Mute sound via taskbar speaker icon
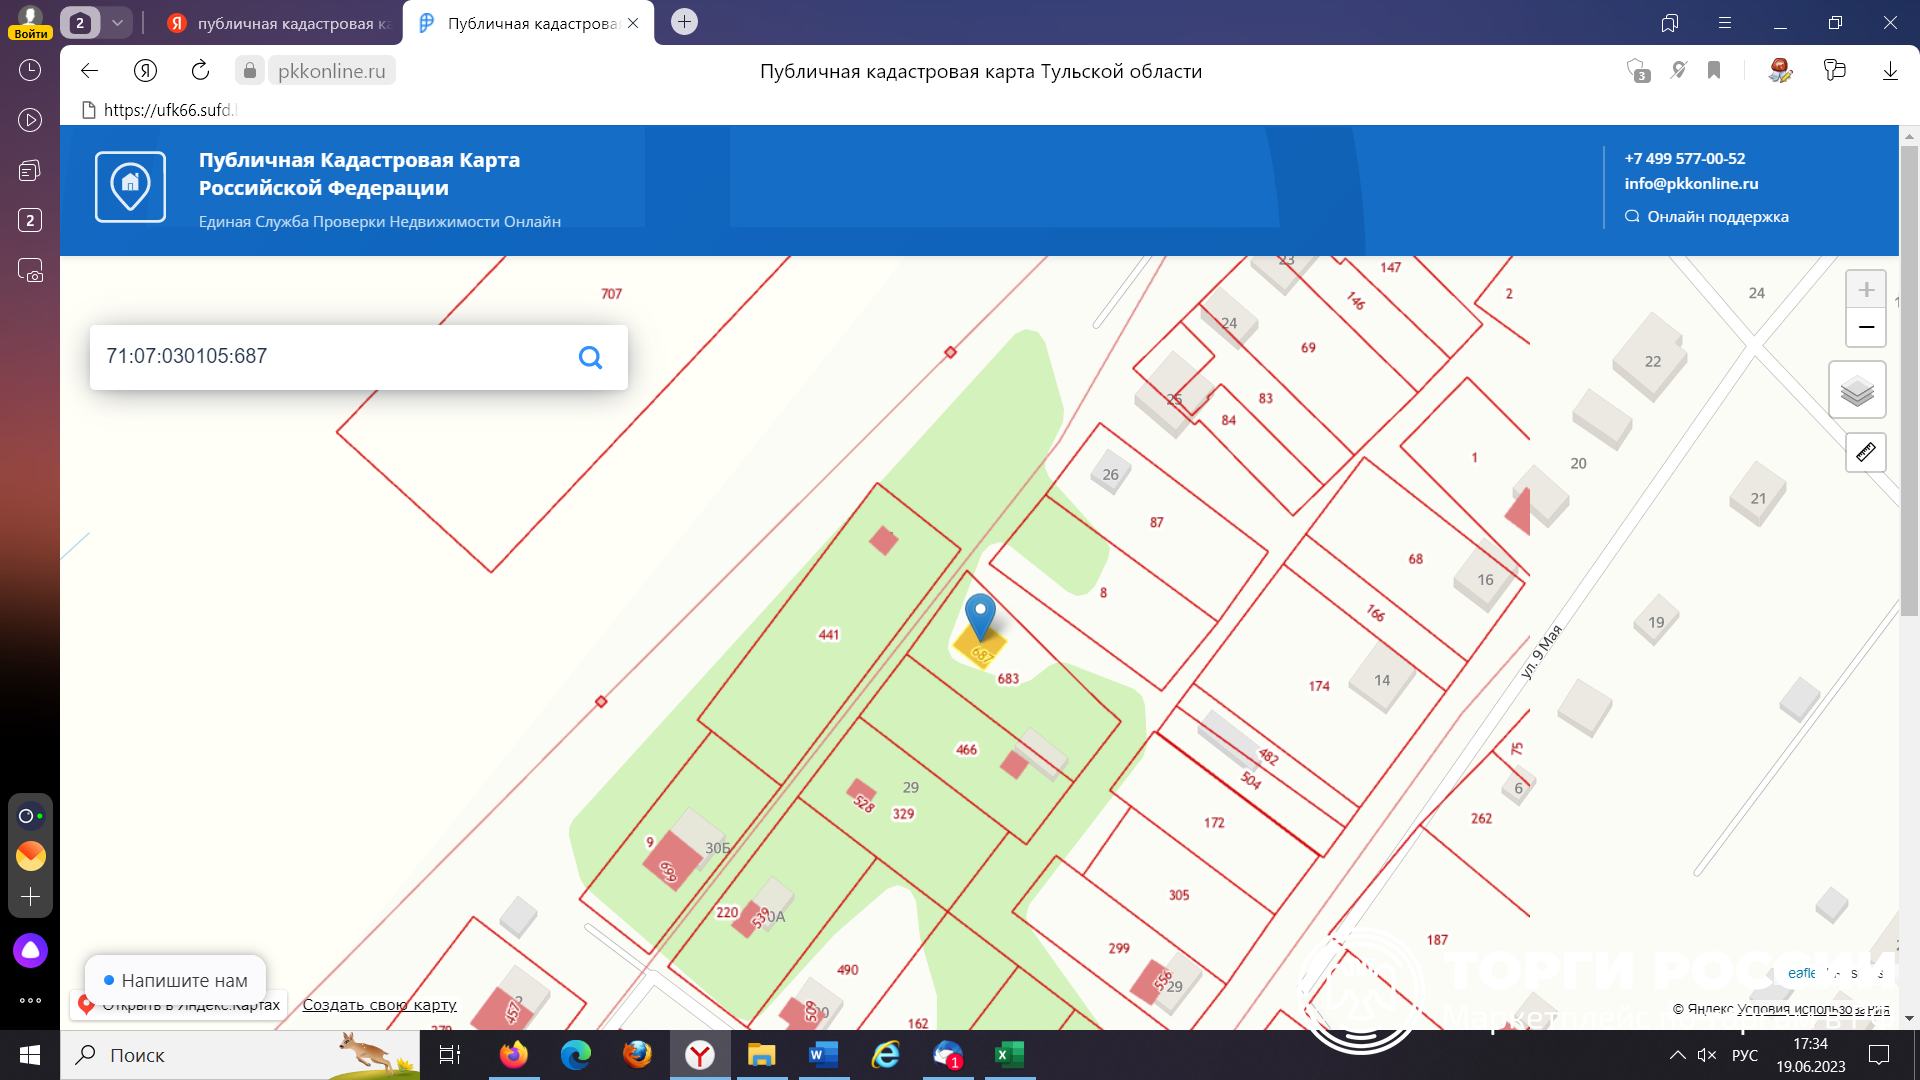Screen dimensions: 1920x1080 tap(1707, 1055)
